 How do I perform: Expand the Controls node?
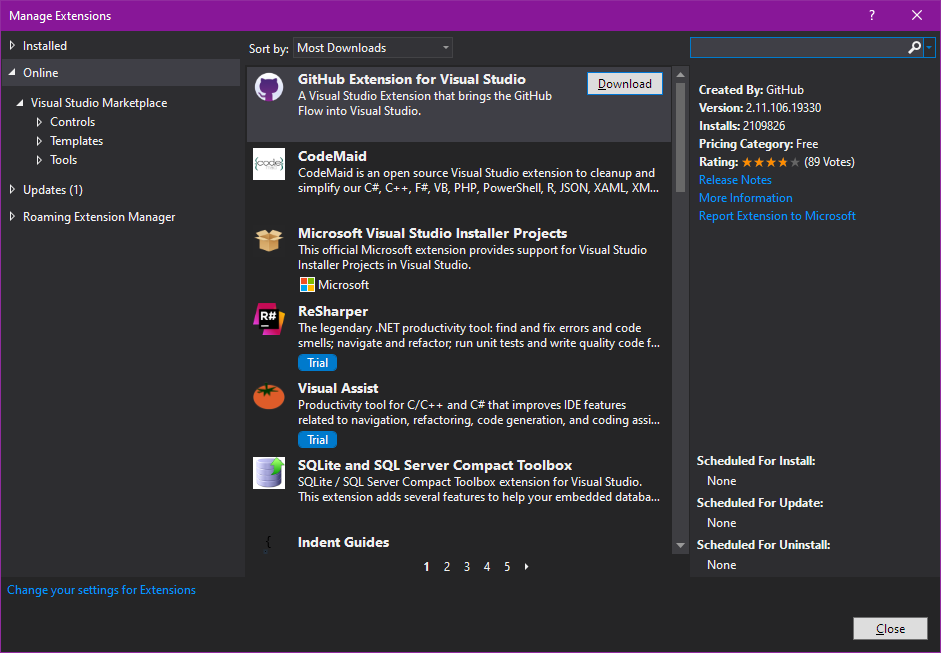tap(39, 122)
